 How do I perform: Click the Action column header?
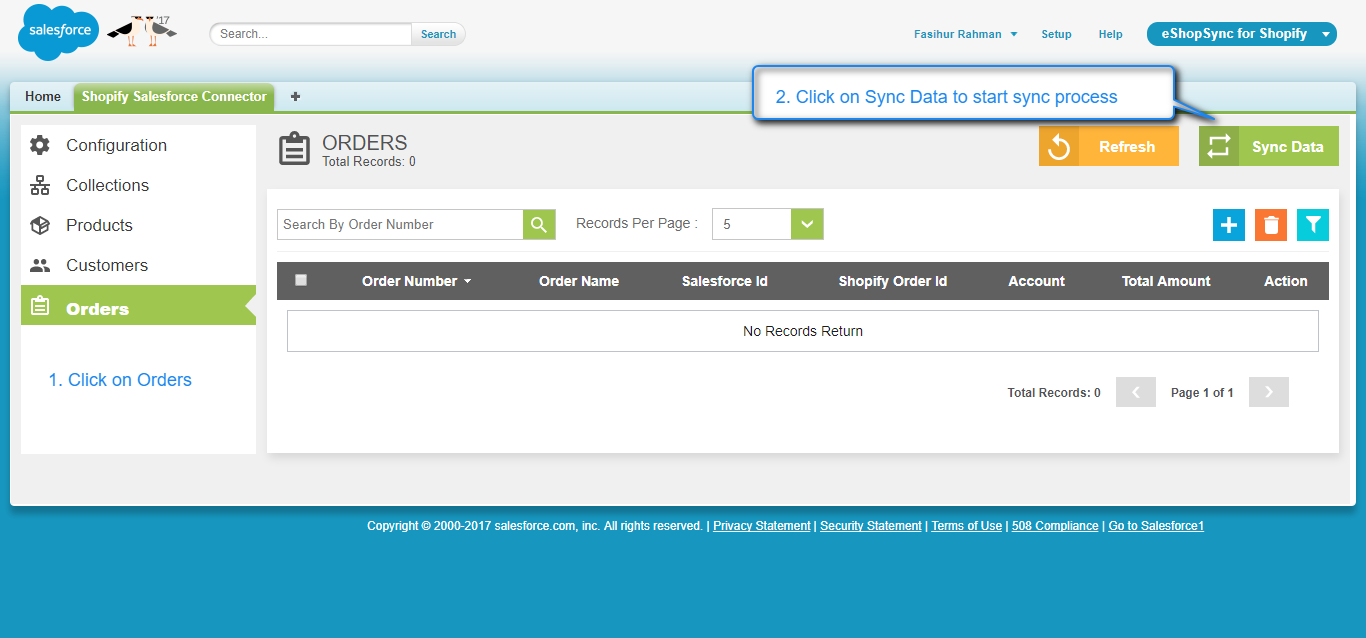(1286, 281)
